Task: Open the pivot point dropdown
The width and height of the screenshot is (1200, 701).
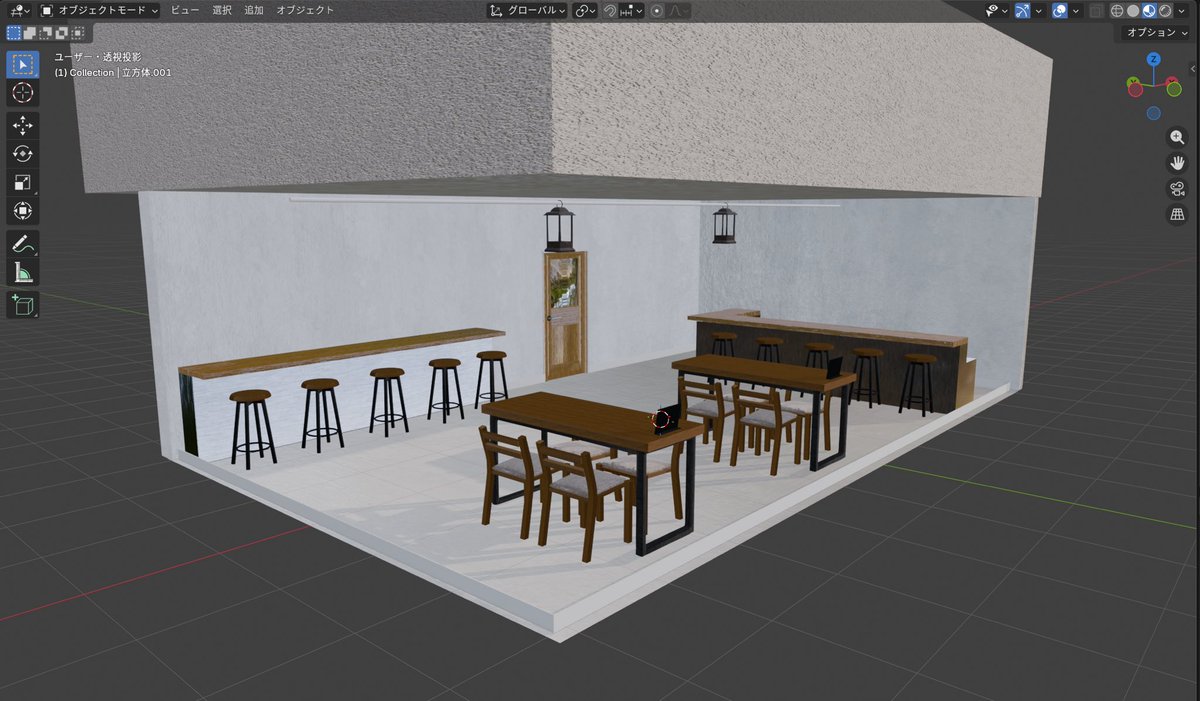Action: click(585, 10)
